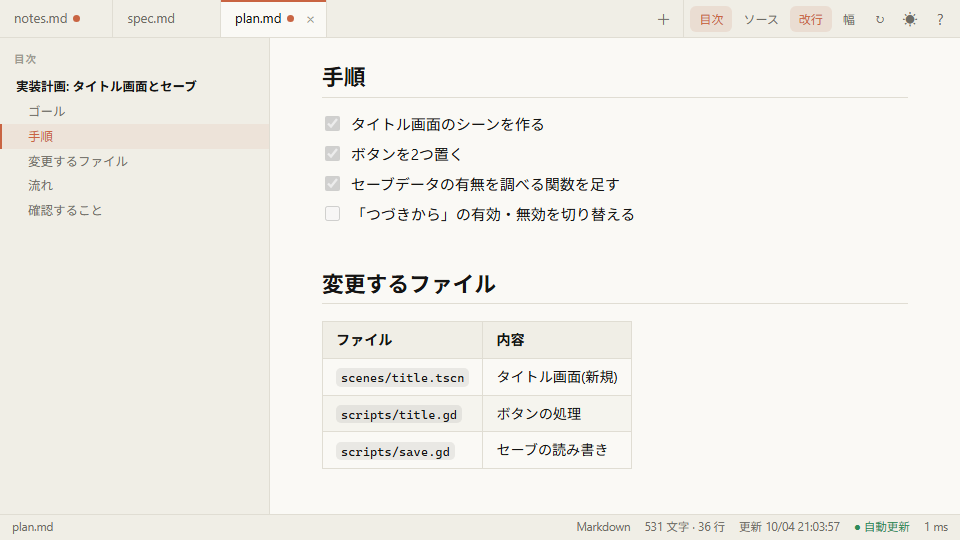960x540 pixels.
Task: Jump to 流れ in outline
Action: coord(135,186)
